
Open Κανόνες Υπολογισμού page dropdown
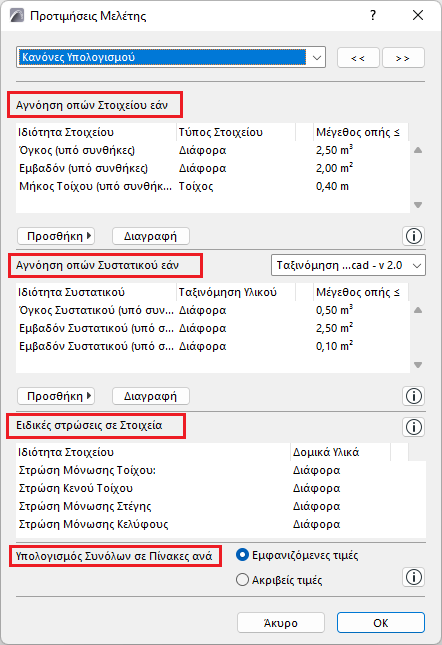(171, 57)
